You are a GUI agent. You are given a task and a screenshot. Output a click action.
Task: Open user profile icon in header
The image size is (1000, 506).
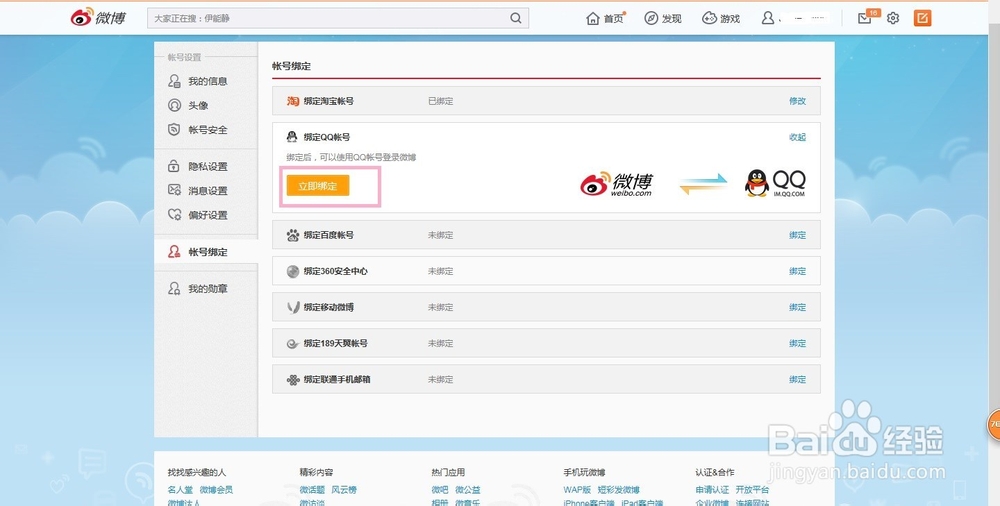click(x=768, y=19)
